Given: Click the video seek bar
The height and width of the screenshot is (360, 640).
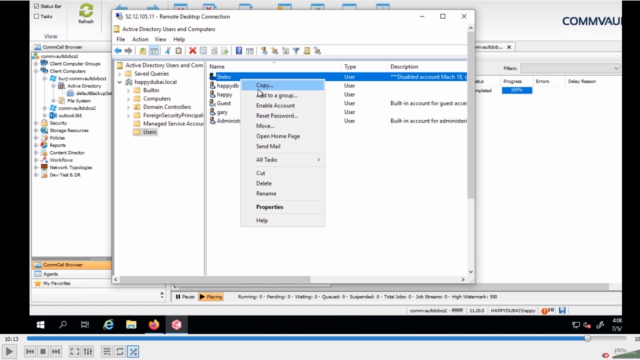Looking at the screenshot, I should coord(326,338).
